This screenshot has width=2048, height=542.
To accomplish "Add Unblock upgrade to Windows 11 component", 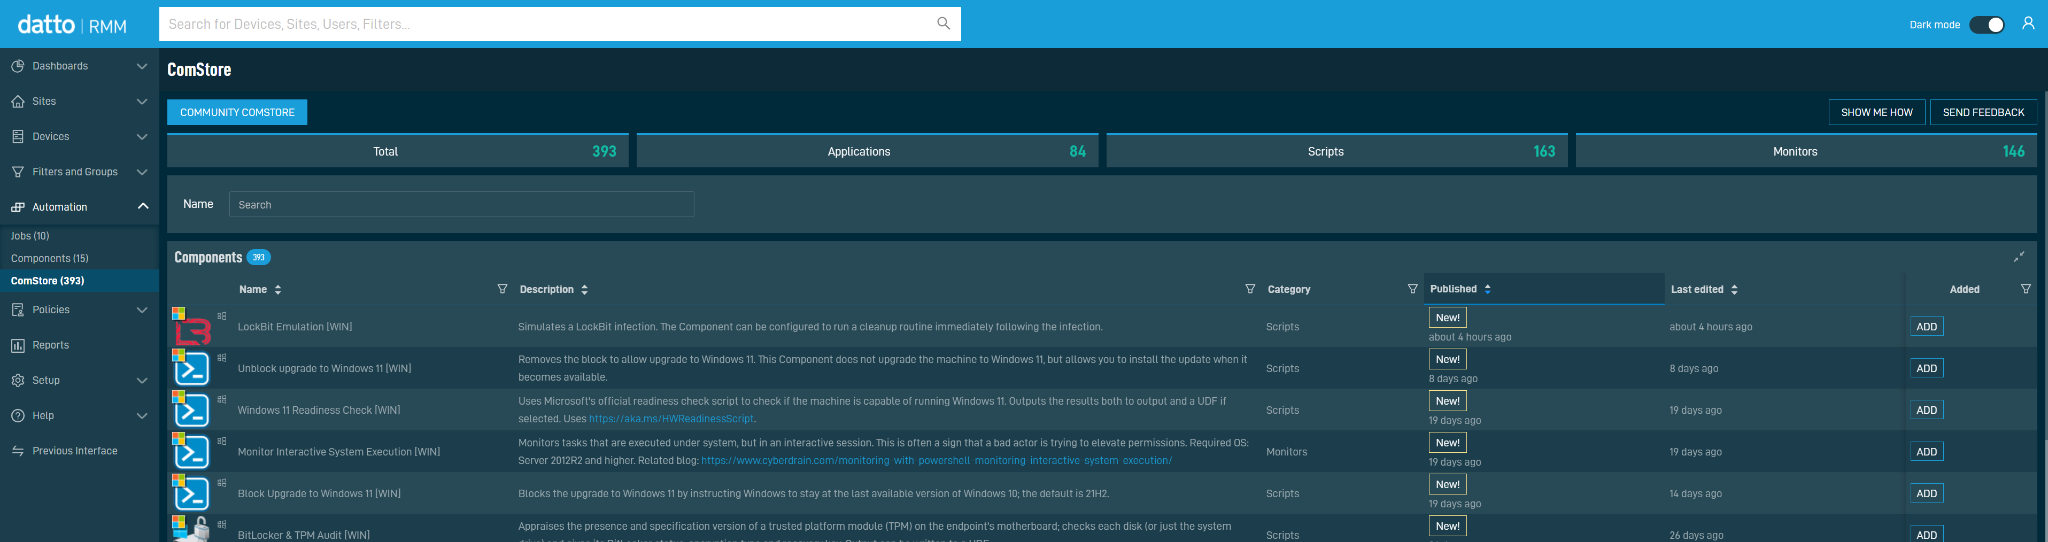I will click(x=1926, y=368).
